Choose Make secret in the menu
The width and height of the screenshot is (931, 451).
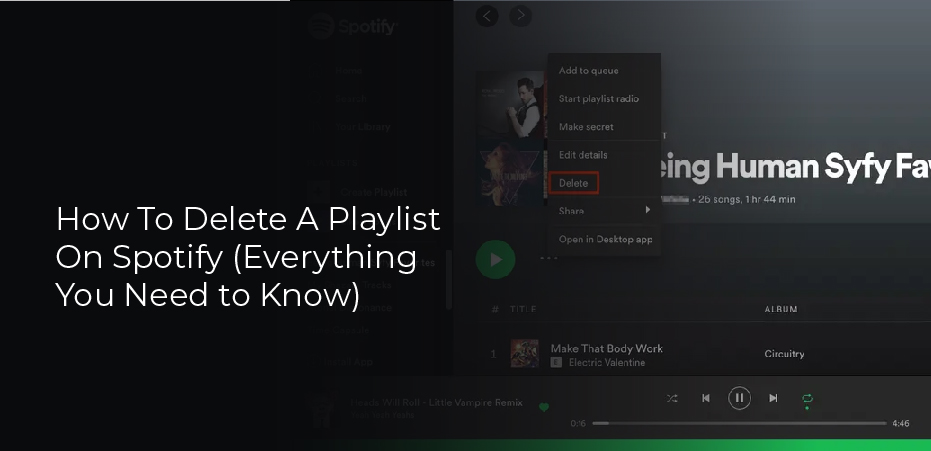[x=586, y=127]
